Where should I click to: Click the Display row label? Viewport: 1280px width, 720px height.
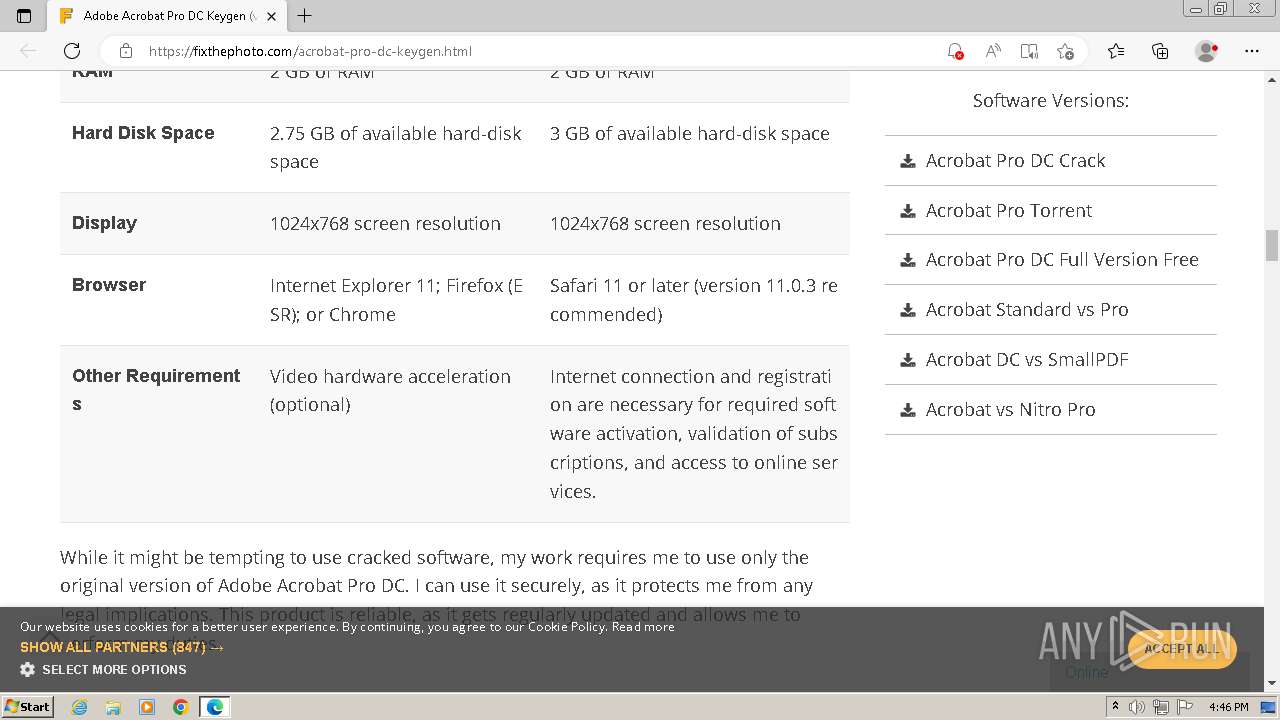104,223
